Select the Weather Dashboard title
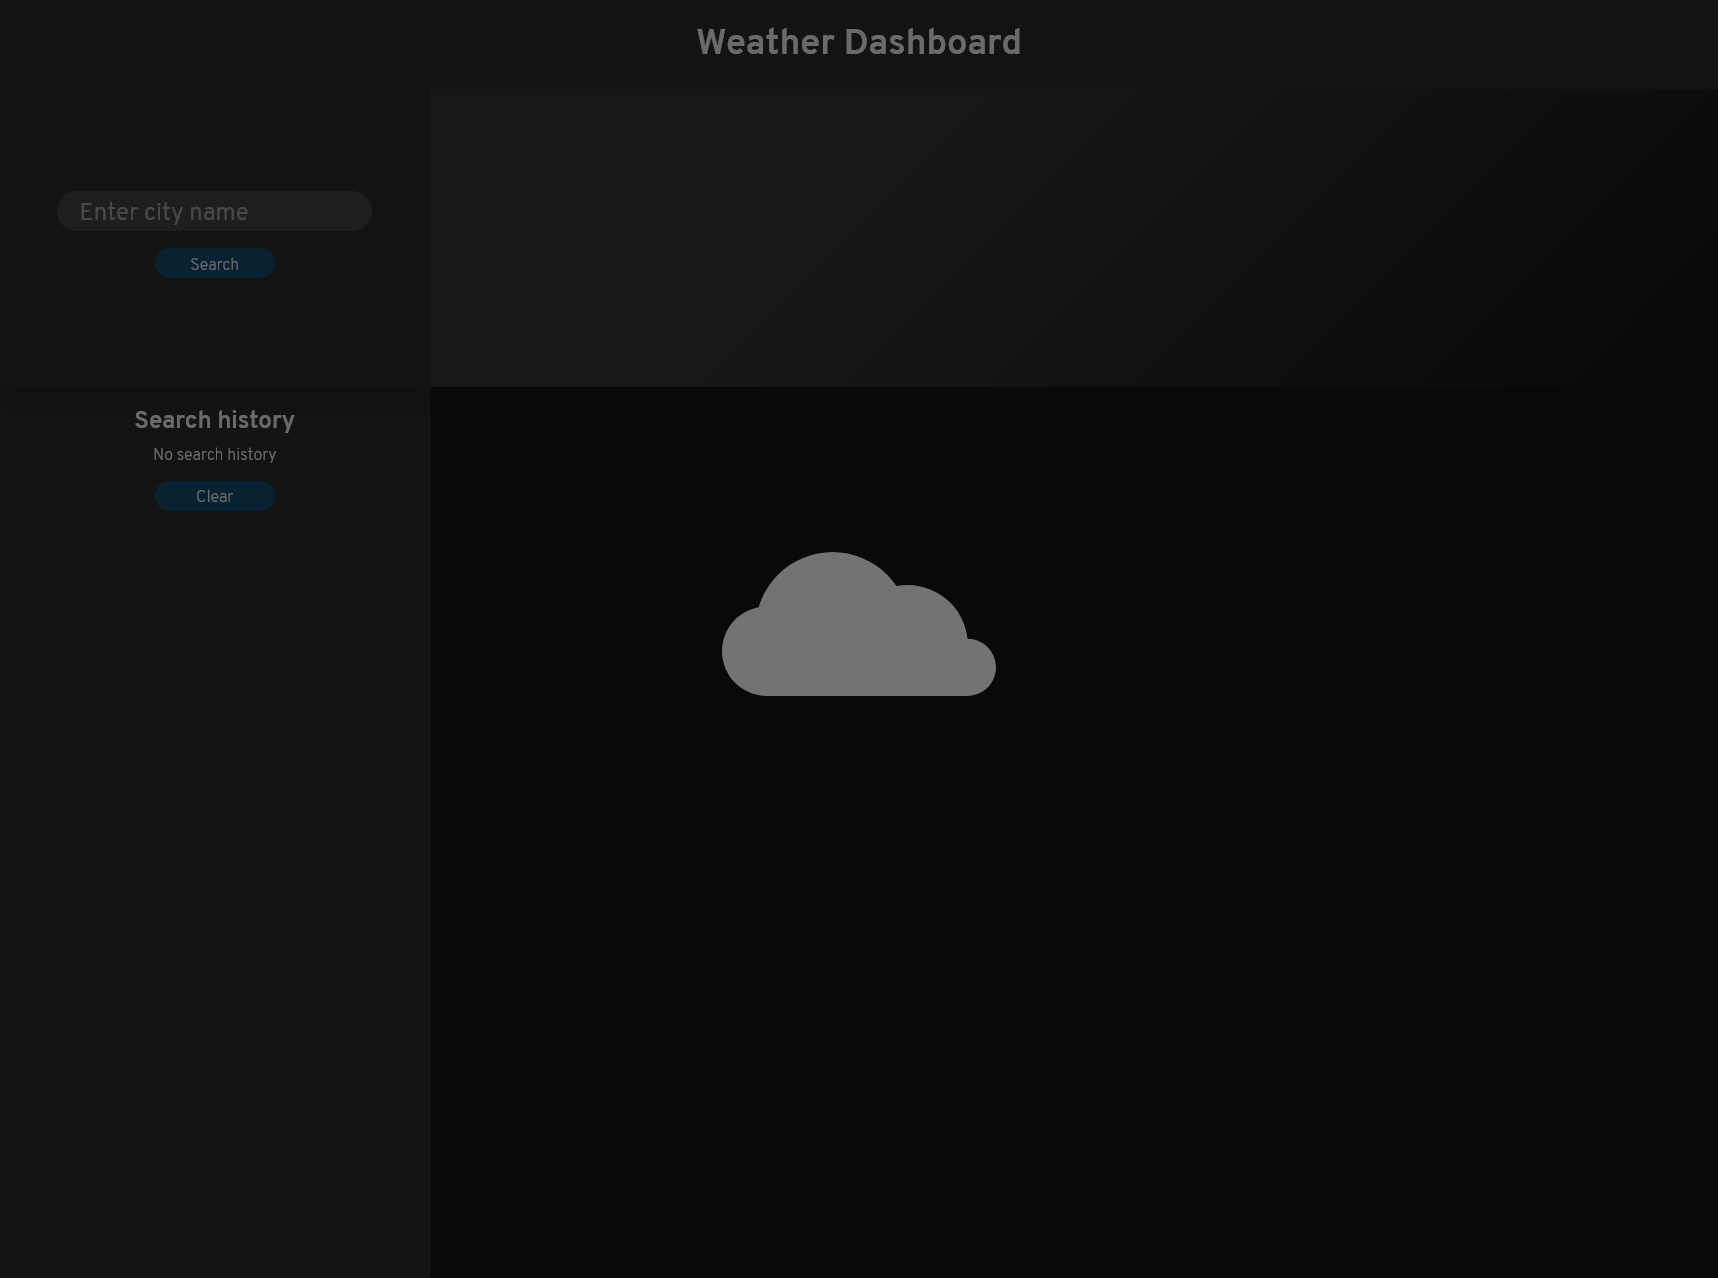The width and height of the screenshot is (1718, 1278). click(858, 43)
